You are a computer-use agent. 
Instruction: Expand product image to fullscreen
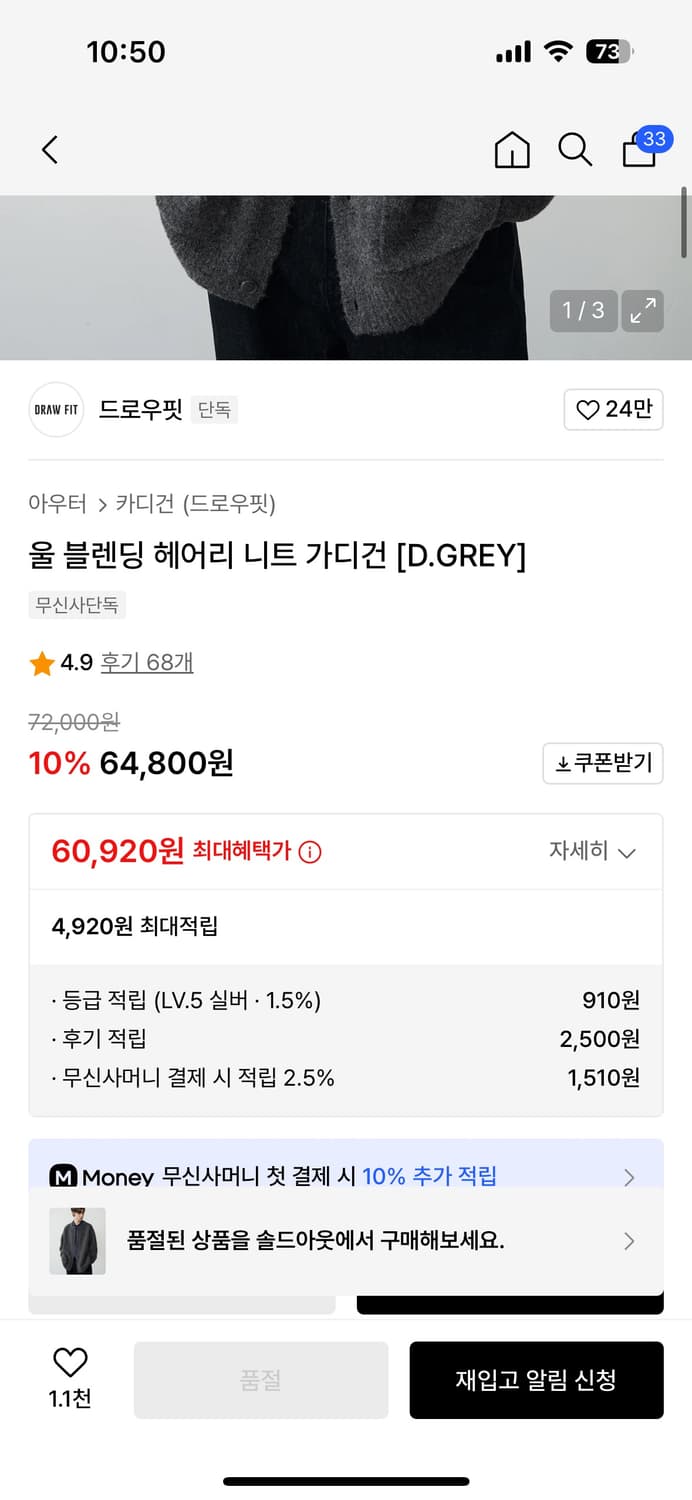[x=641, y=310]
